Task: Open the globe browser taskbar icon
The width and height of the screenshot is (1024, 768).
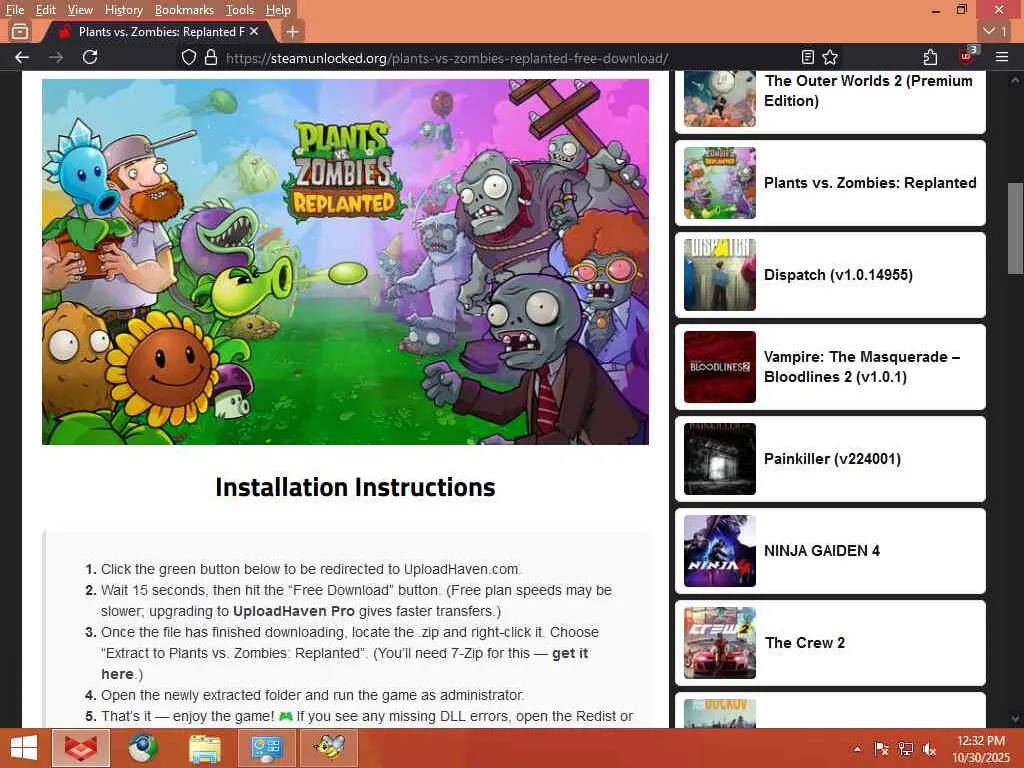Action: [x=142, y=748]
